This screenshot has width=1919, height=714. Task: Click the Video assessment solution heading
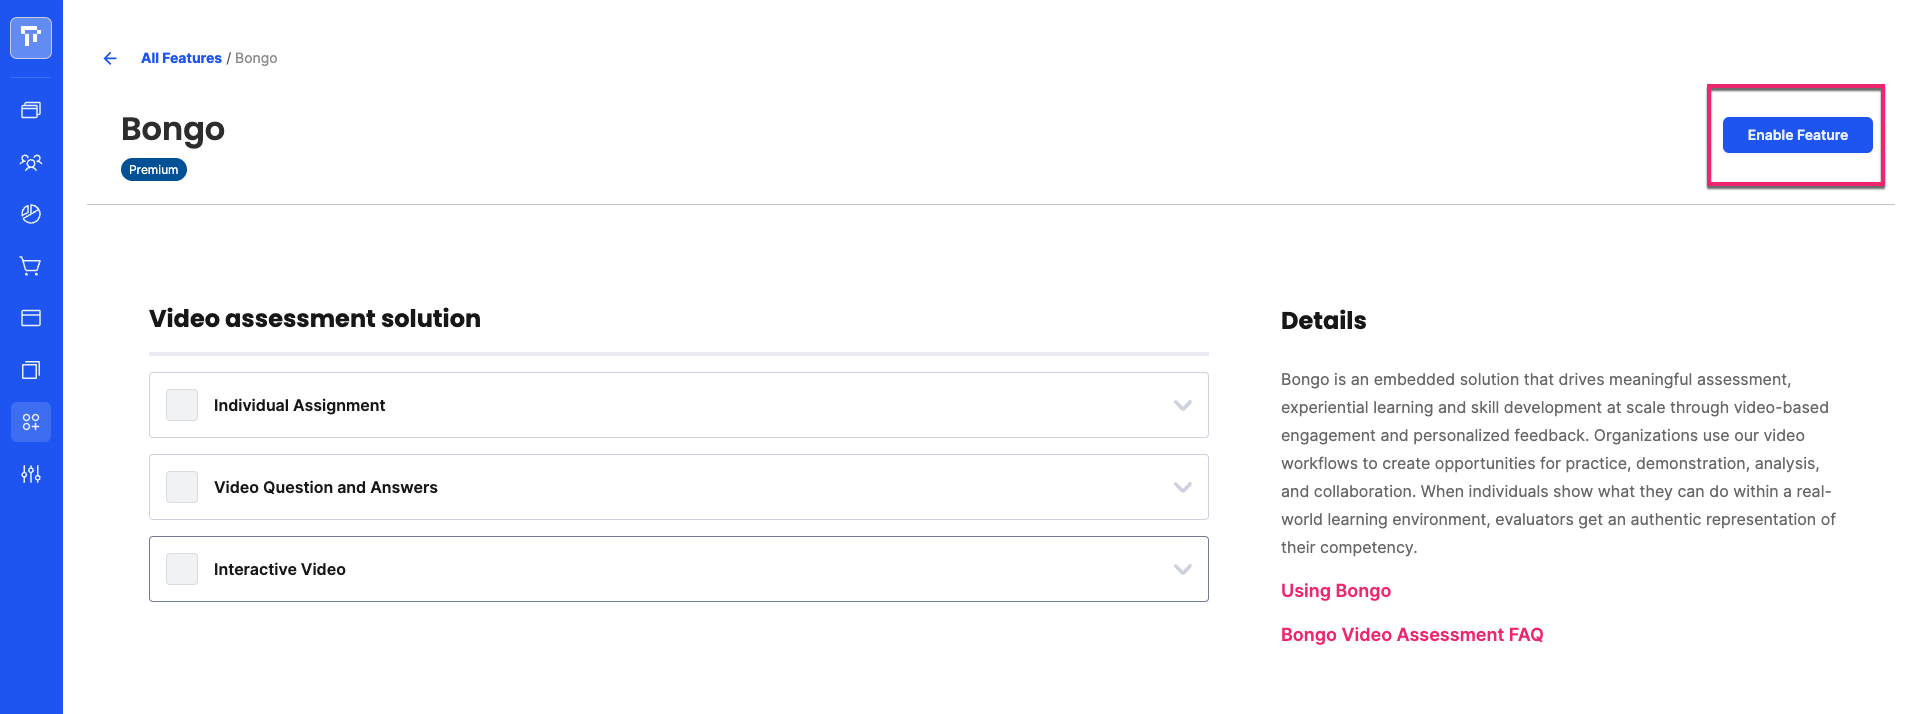coord(315,318)
